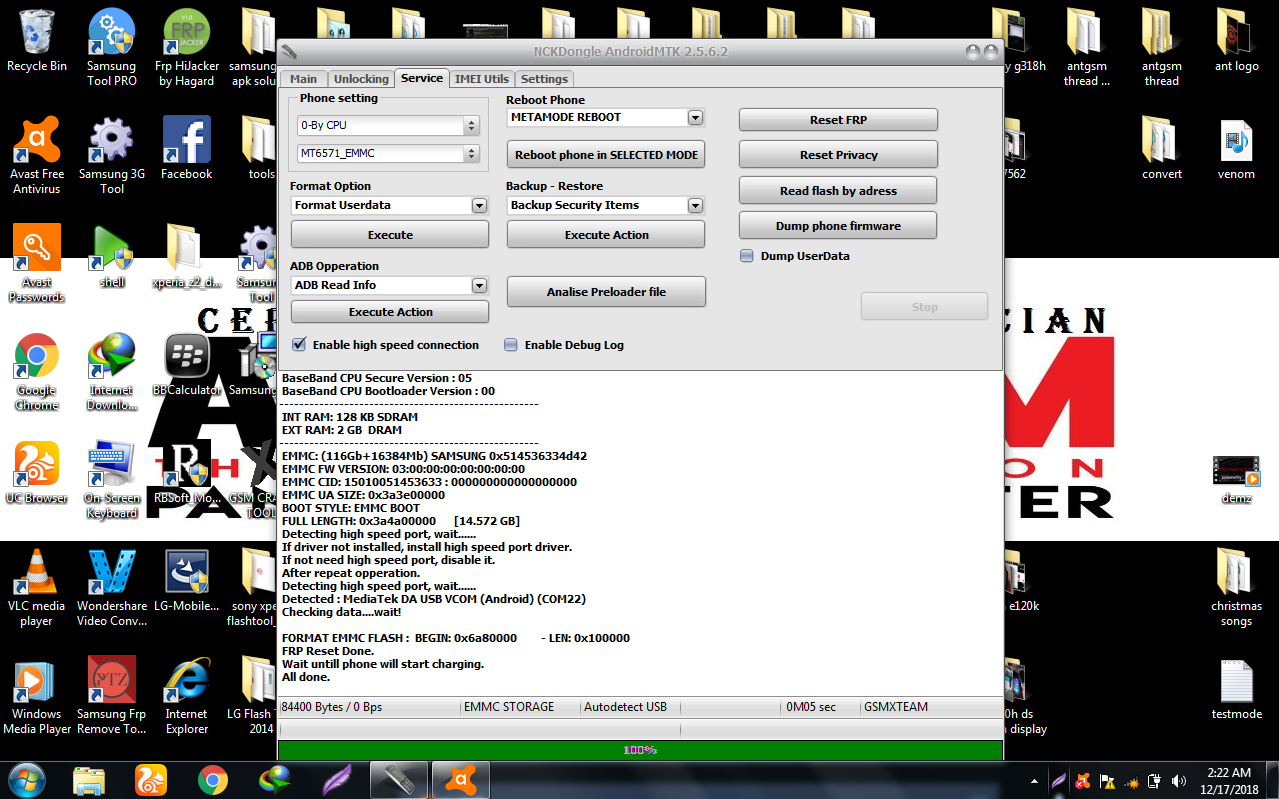Viewport: 1279px width, 799px height.
Task: Open File Explorer from taskbar
Action: point(89,778)
